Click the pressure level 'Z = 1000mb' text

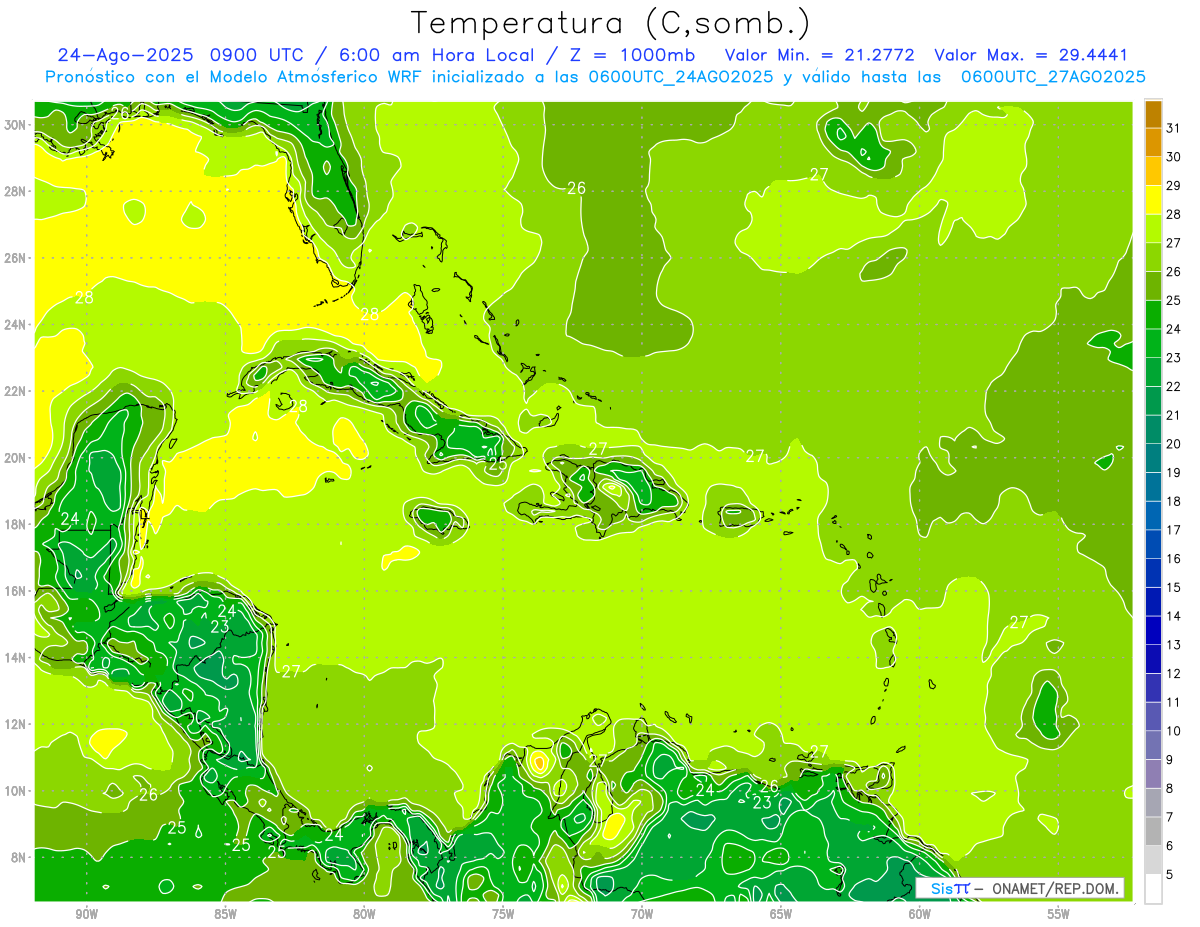(632, 55)
